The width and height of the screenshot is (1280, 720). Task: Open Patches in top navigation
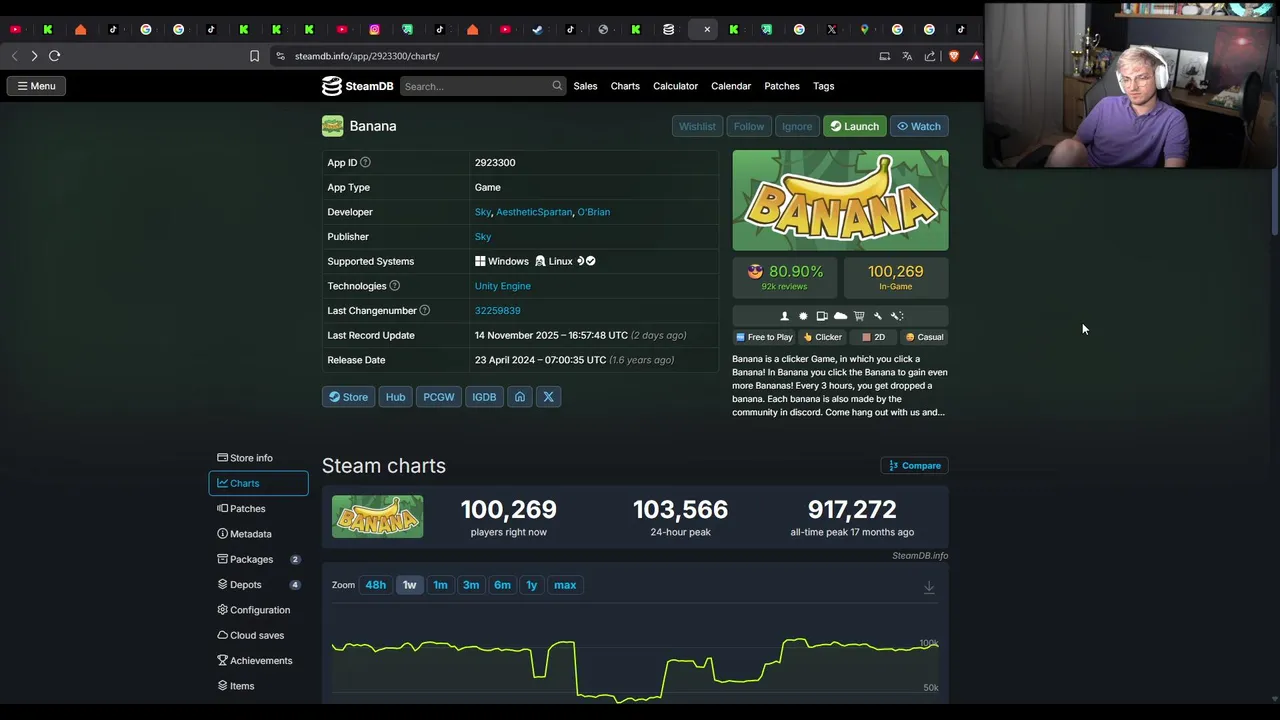(x=782, y=86)
